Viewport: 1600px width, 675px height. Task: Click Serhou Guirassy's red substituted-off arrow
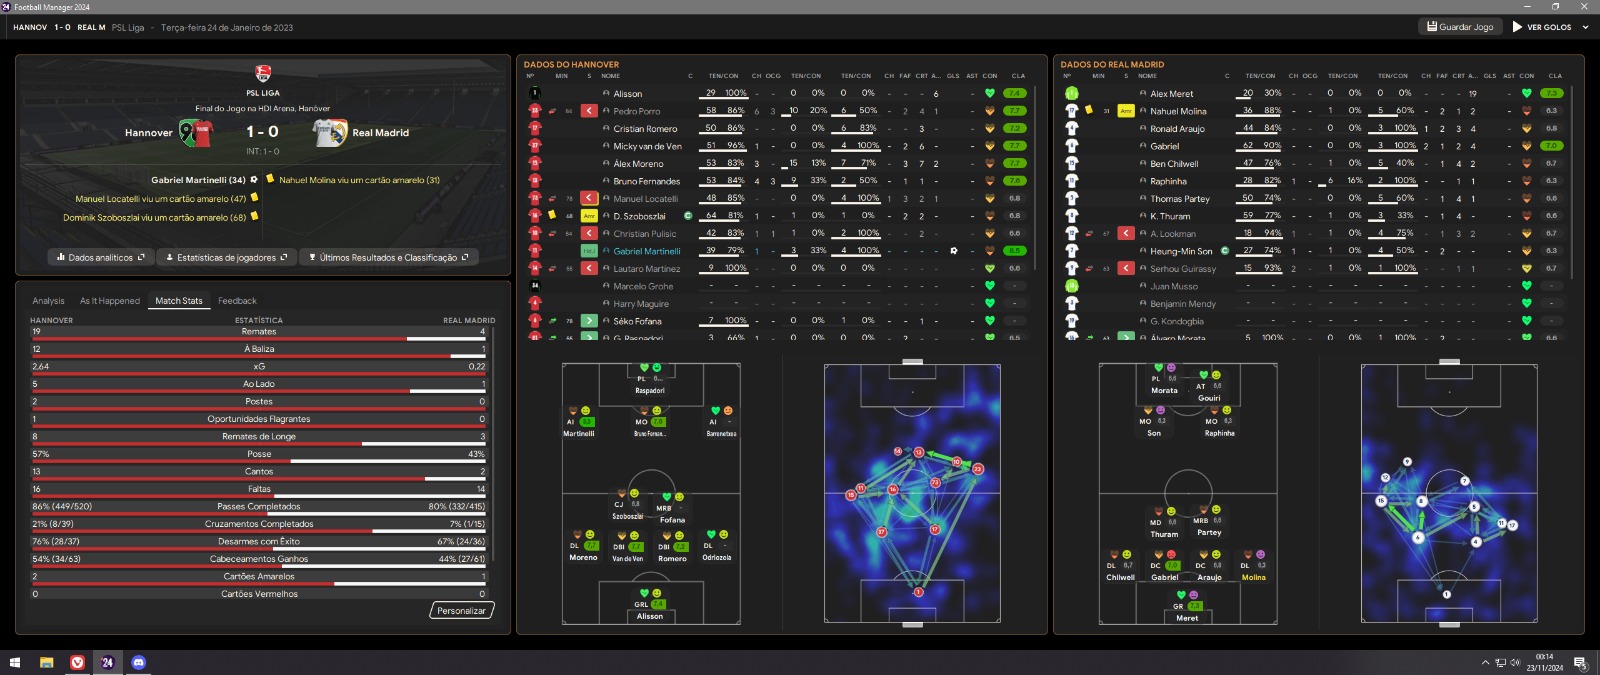pos(1126,268)
